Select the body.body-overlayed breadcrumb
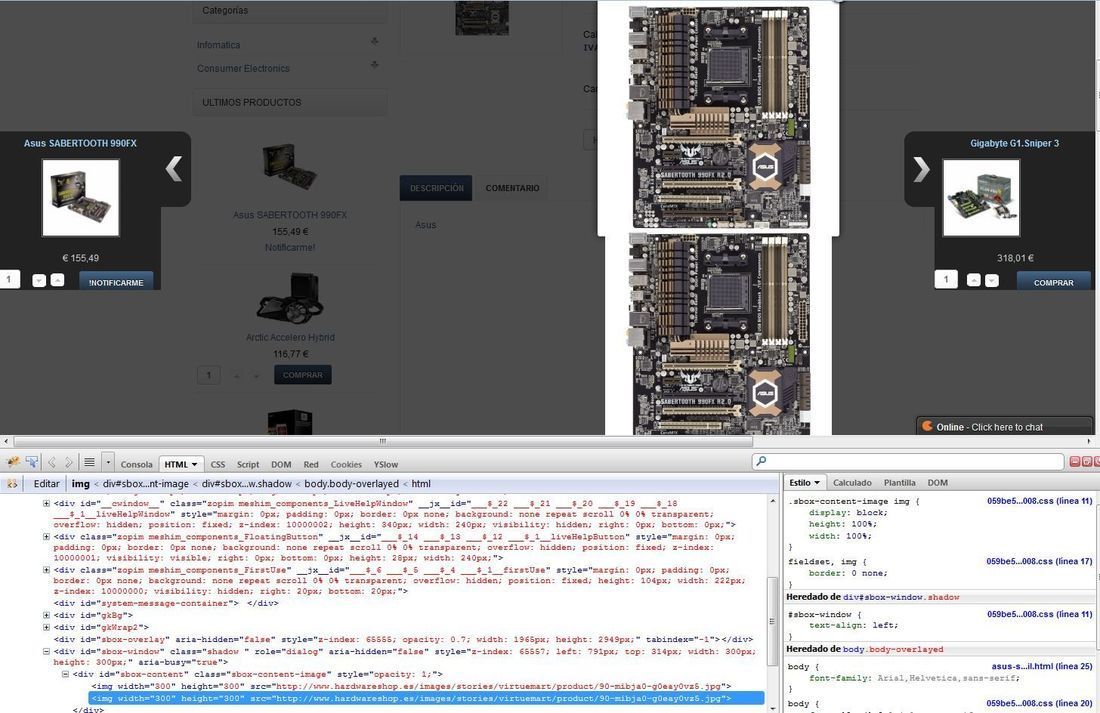Screen dimensions: 1100x713 coord(351,484)
